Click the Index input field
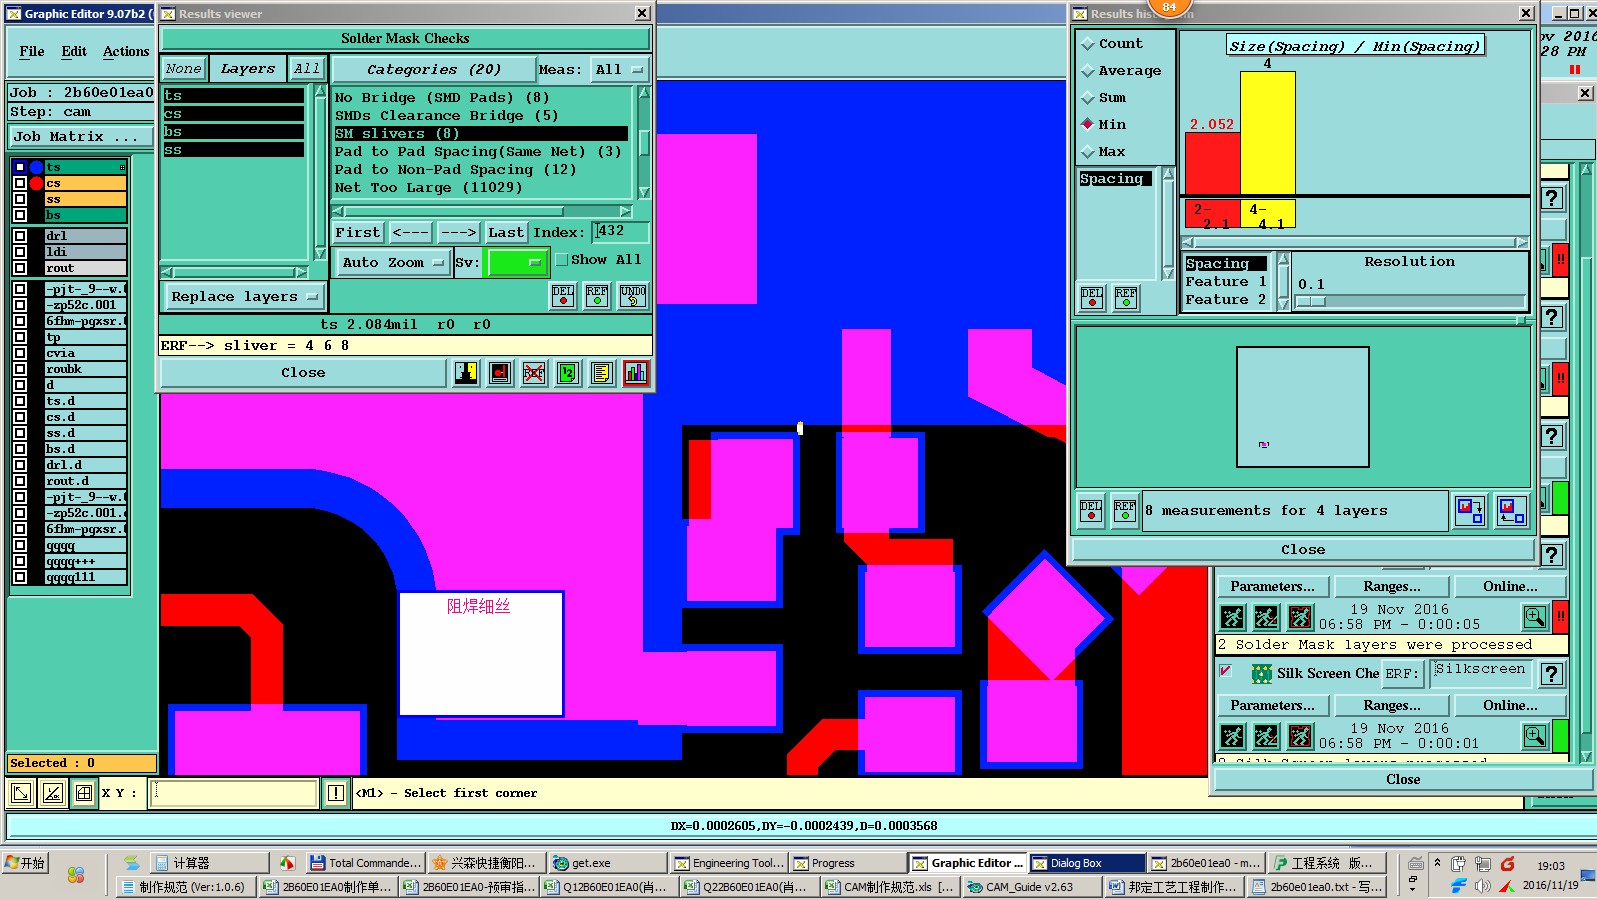1597x900 pixels. pyautogui.click(x=620, y=232)
